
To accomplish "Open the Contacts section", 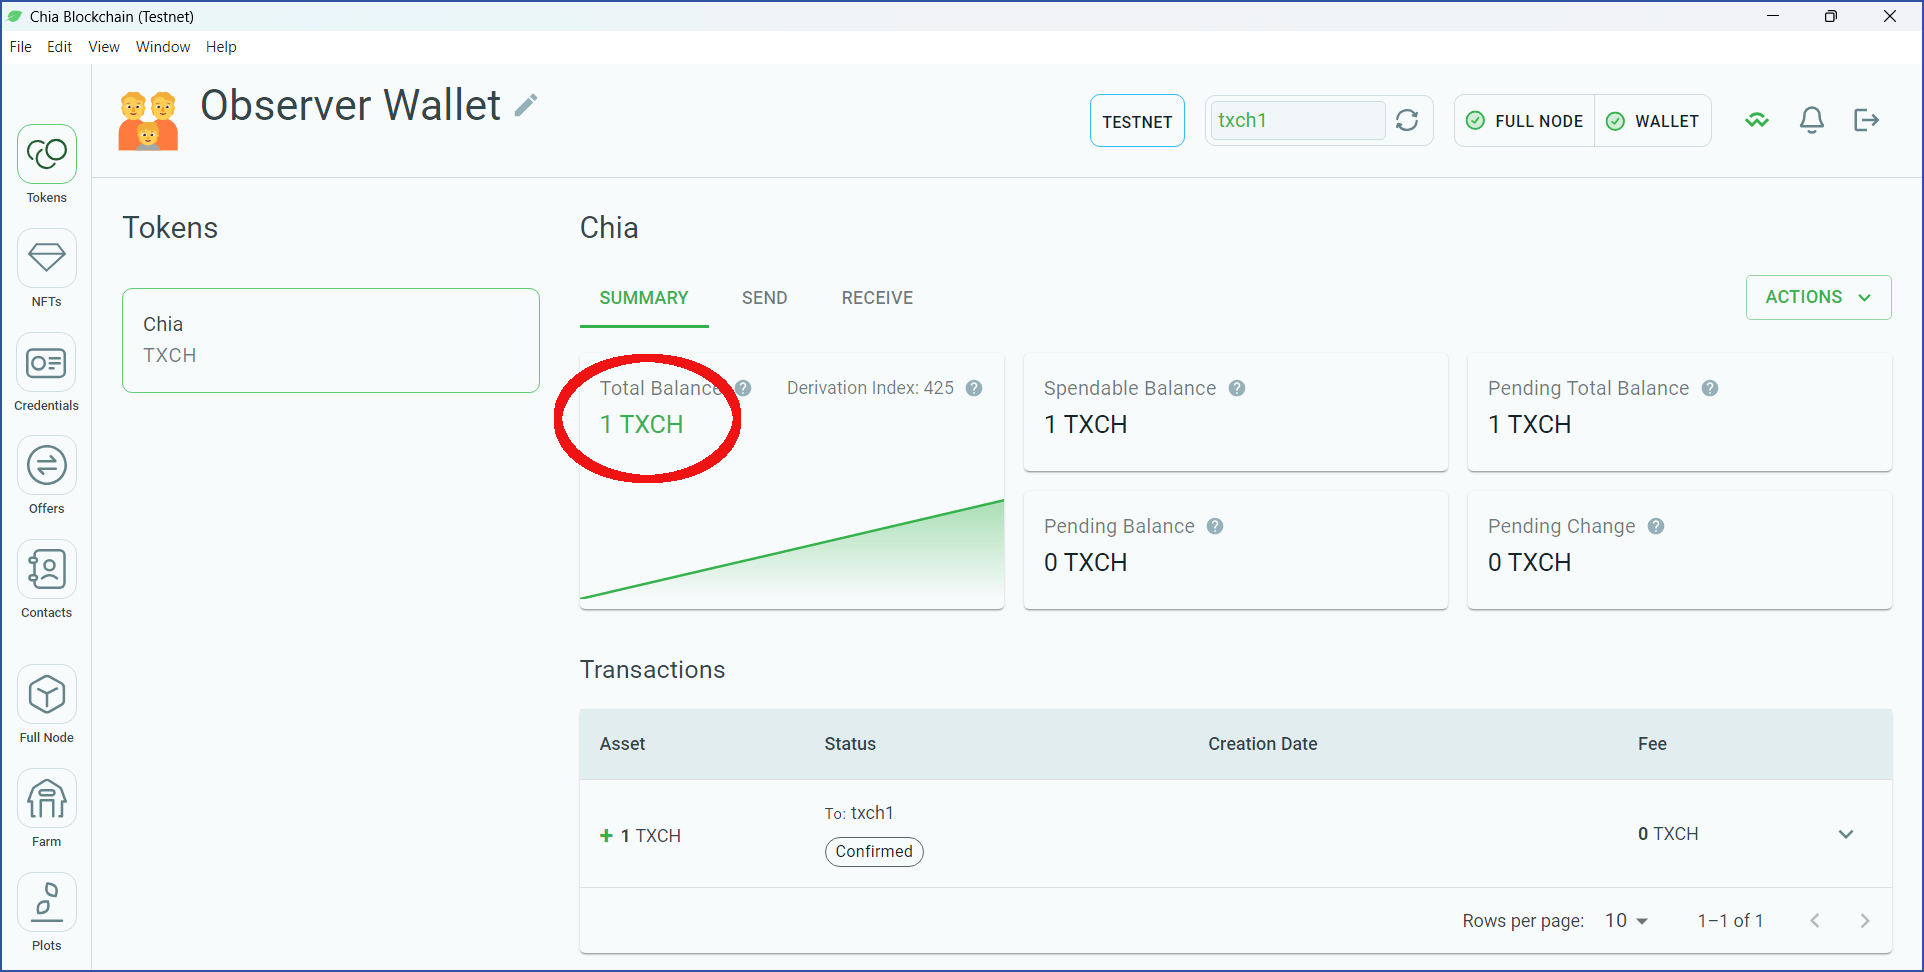I will tap(46, 569).
